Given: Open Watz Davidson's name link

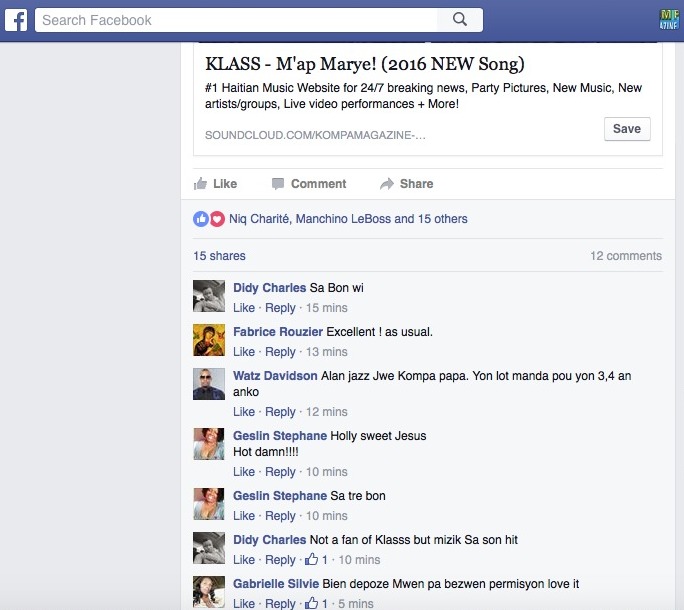Looking at the screenshot, I should click(275, 376).
